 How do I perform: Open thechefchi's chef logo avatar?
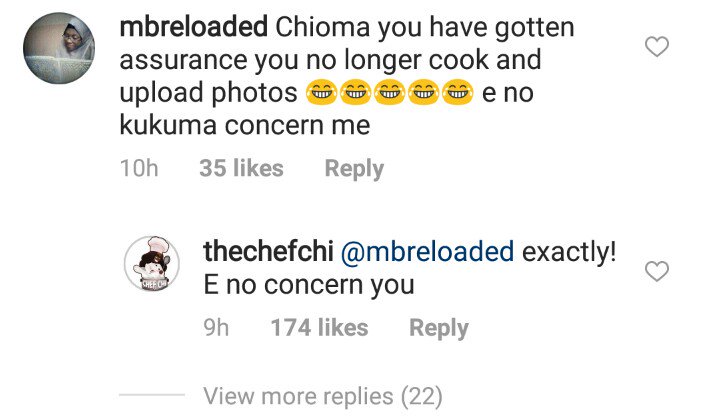(151, 269)
